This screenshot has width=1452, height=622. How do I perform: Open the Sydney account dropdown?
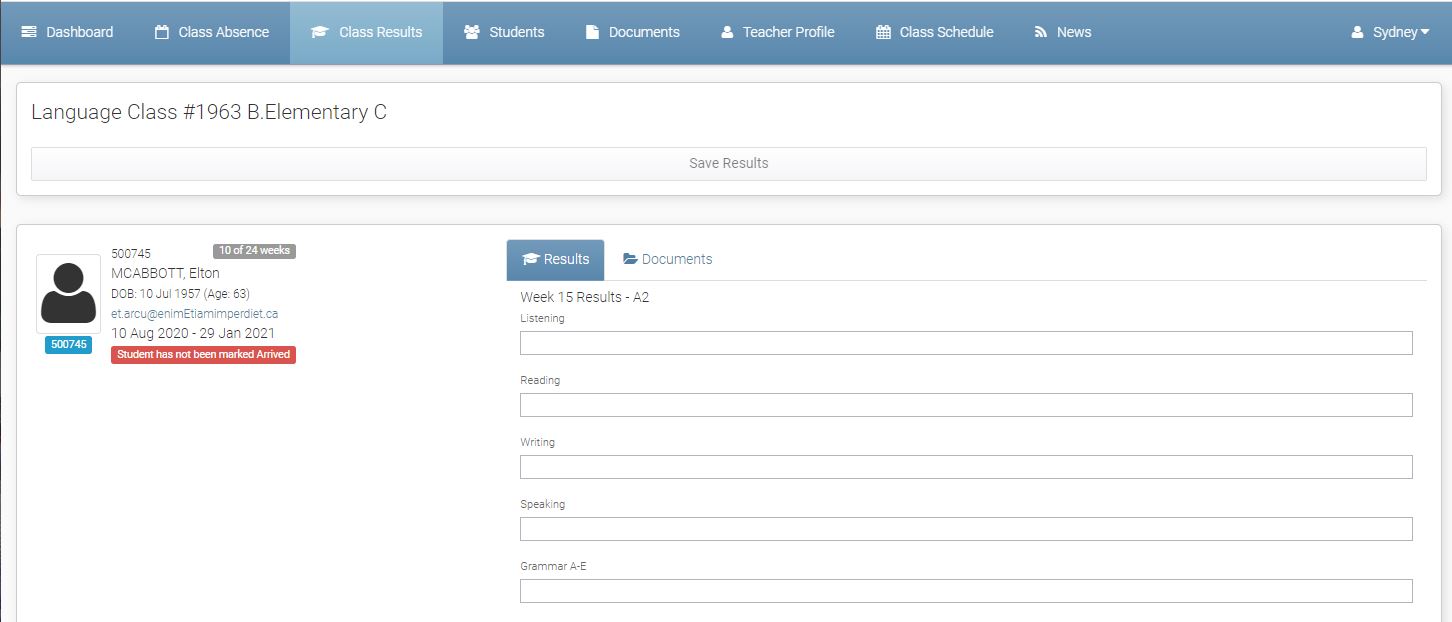point(1392,31)
